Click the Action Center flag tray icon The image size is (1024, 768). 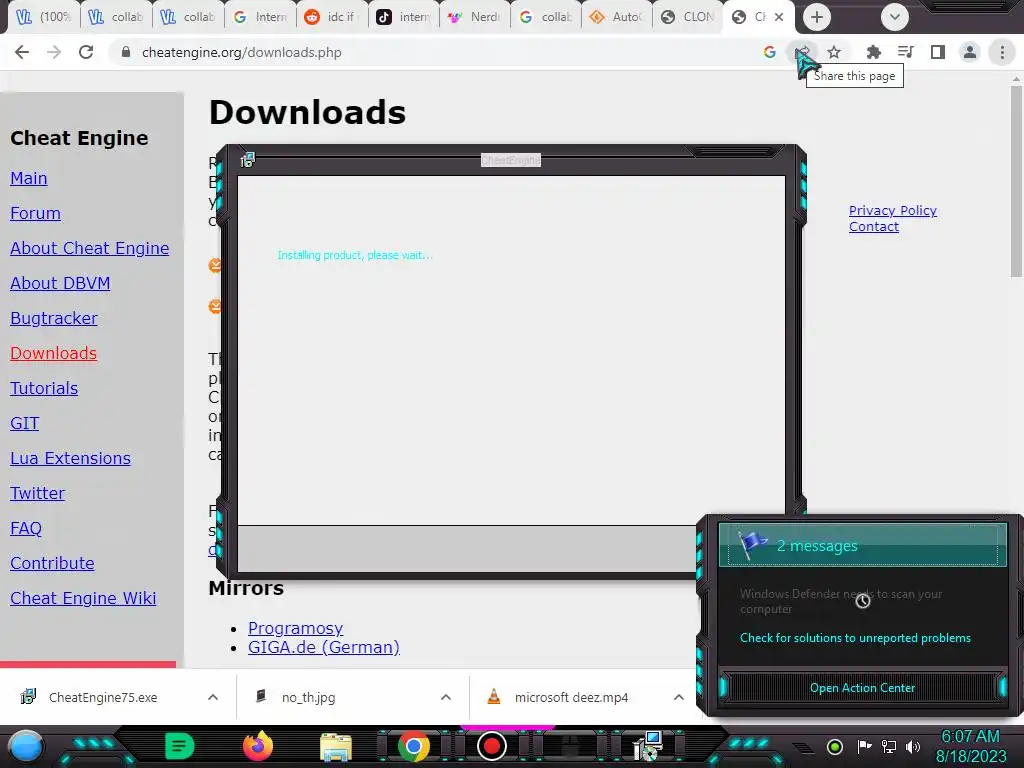pyautogui.click(x=864, y=746)
